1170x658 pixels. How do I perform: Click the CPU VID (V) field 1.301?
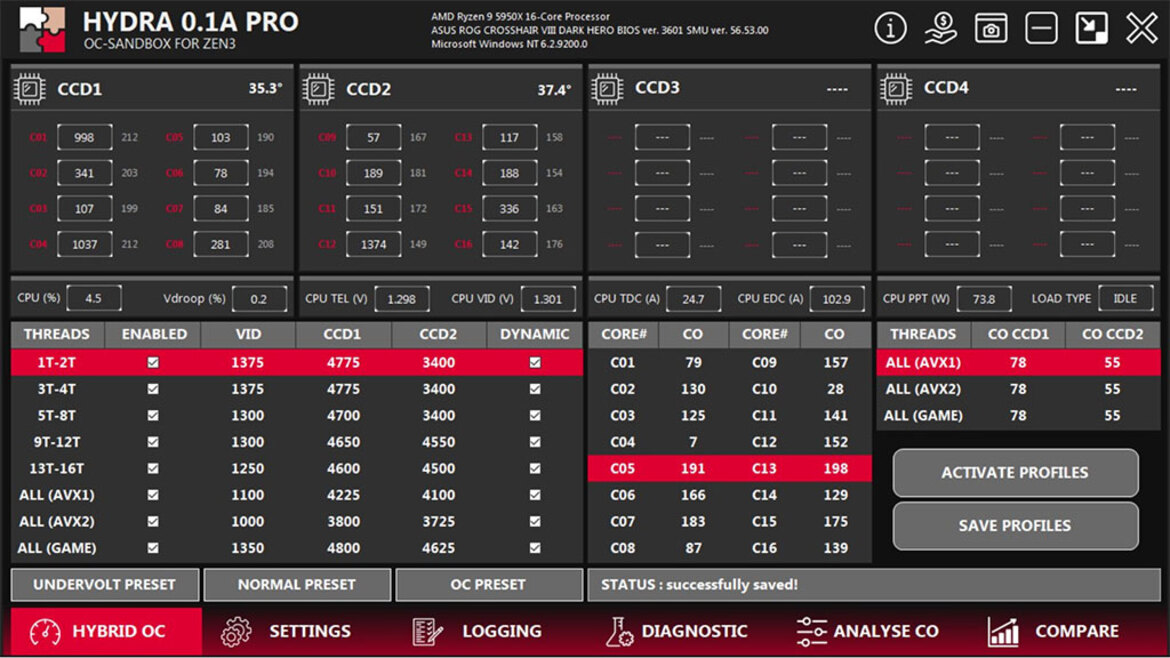pyautogui.click(x=548, y=299)
